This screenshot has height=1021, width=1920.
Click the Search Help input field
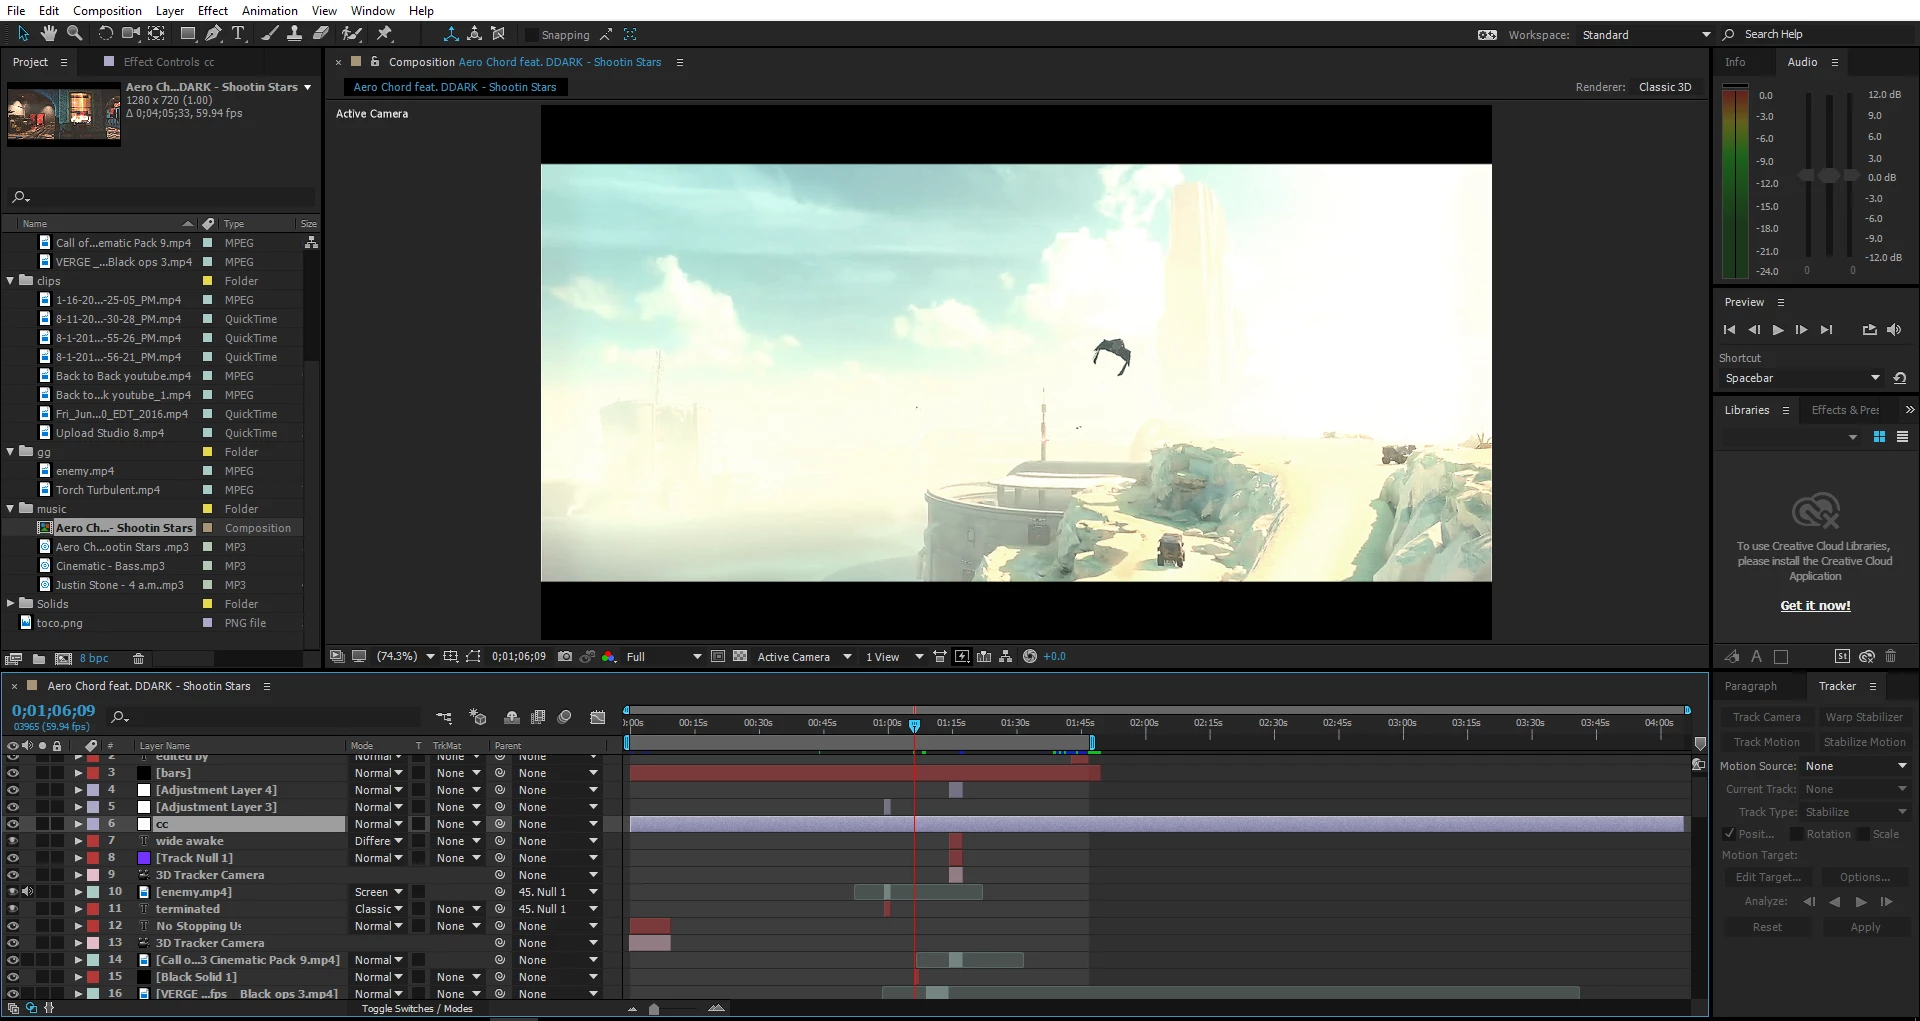pos(1826,34)
